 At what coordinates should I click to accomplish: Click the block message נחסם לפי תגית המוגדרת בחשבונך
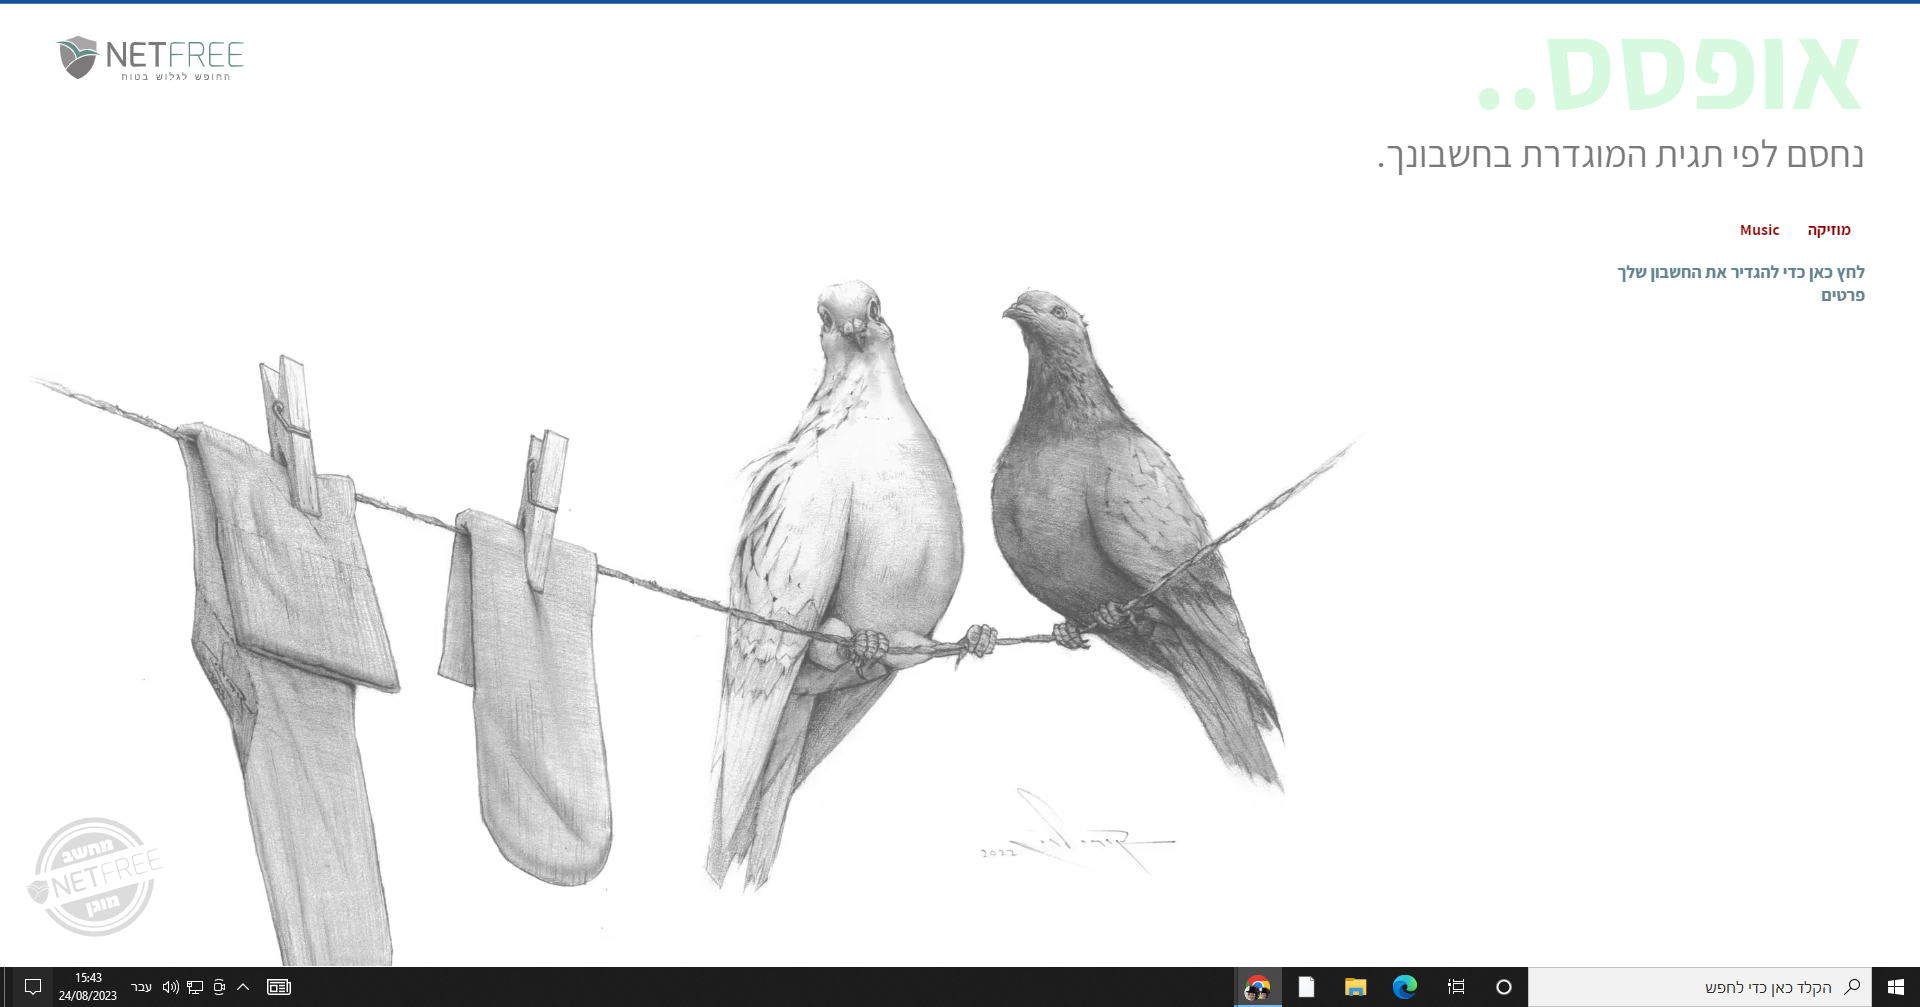click(x=1621, y=155)
